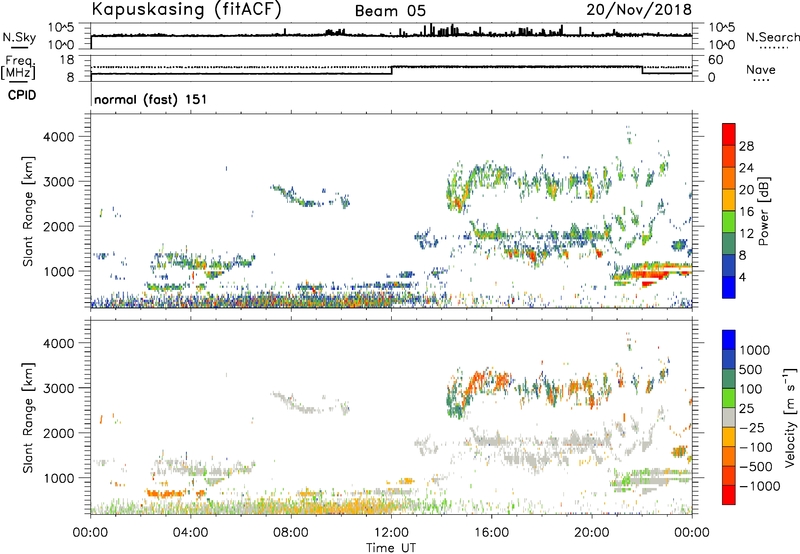Click the '20:00' time axis tick label
This screenshot has height=554, width=800.
592,533
